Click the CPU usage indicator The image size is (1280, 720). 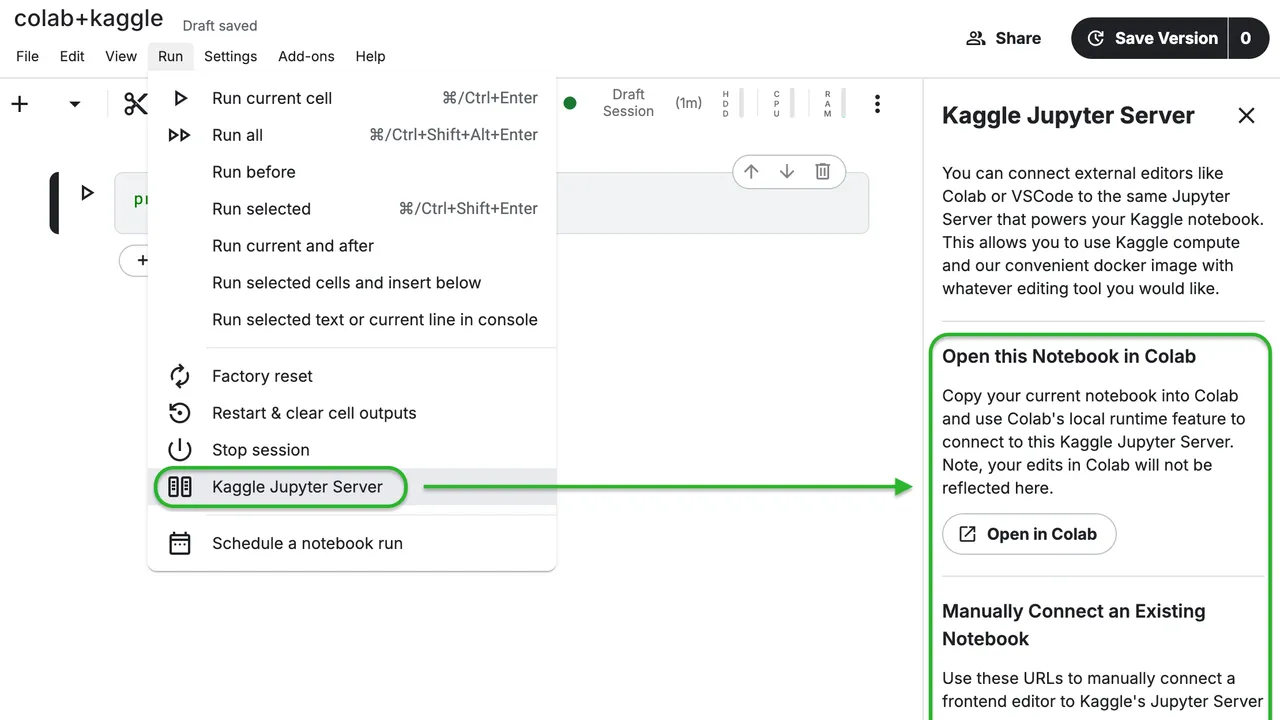point(782,103)
